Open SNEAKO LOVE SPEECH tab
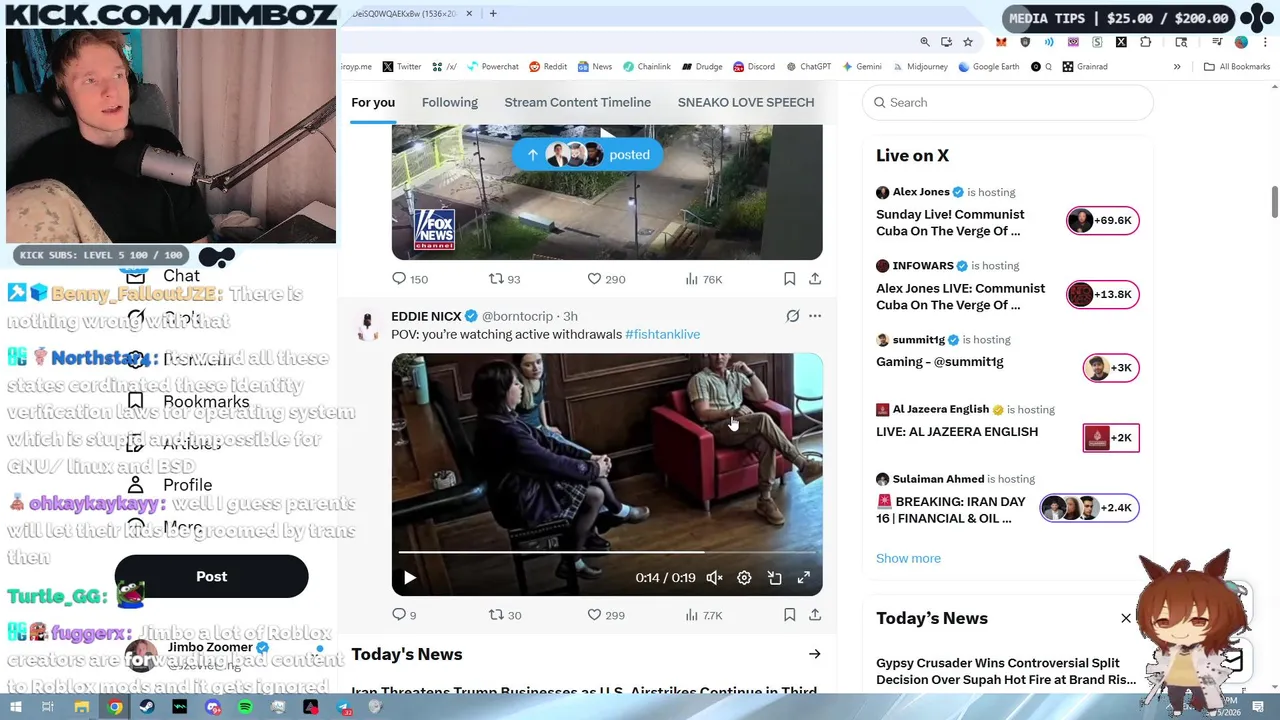Image resolution: width=1280 pixels, height=720 pixels. coord(746,102)
